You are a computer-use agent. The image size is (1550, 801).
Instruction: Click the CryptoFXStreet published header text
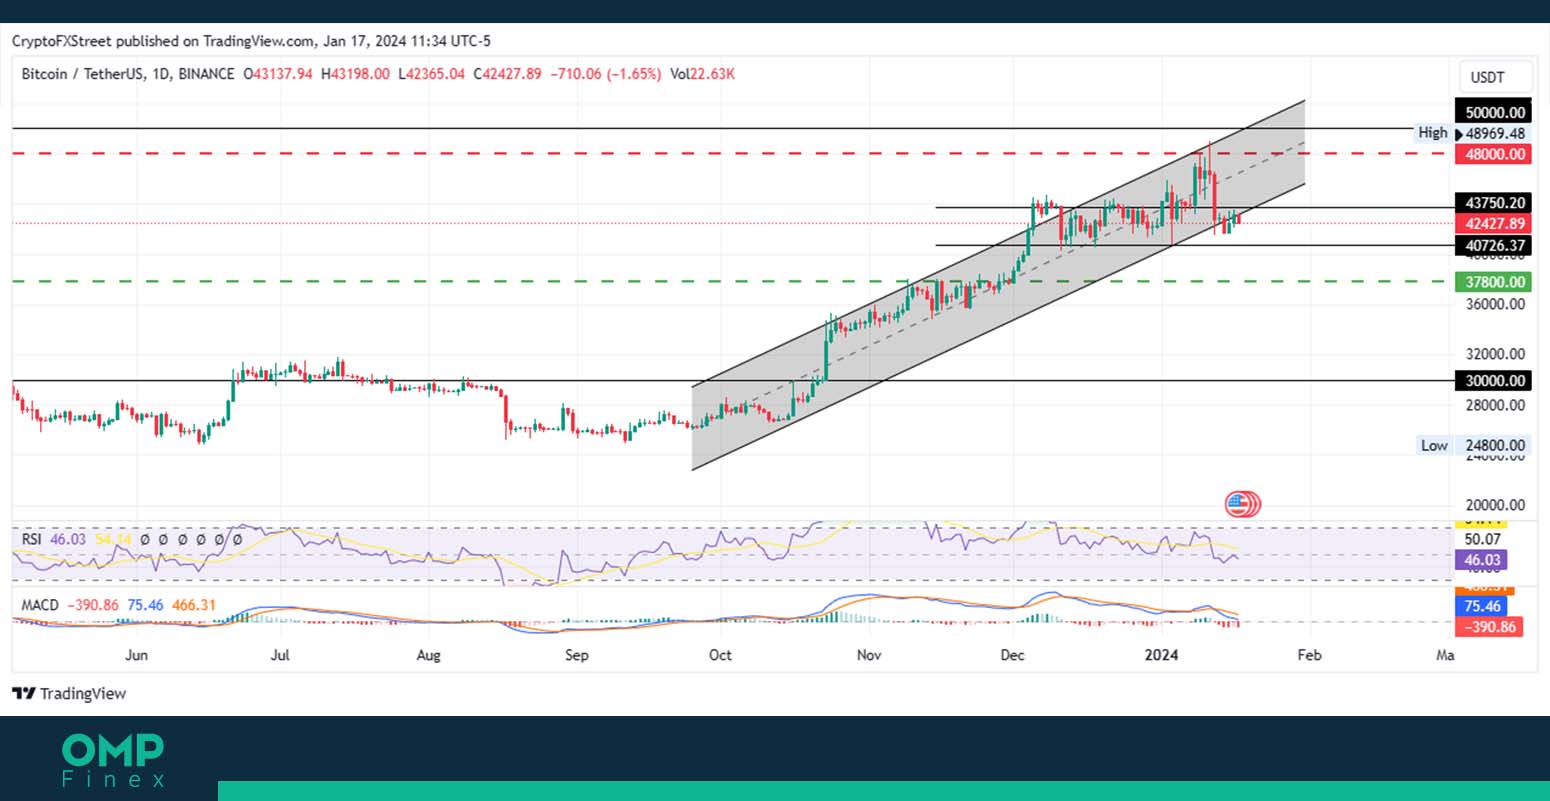point(251,41)
